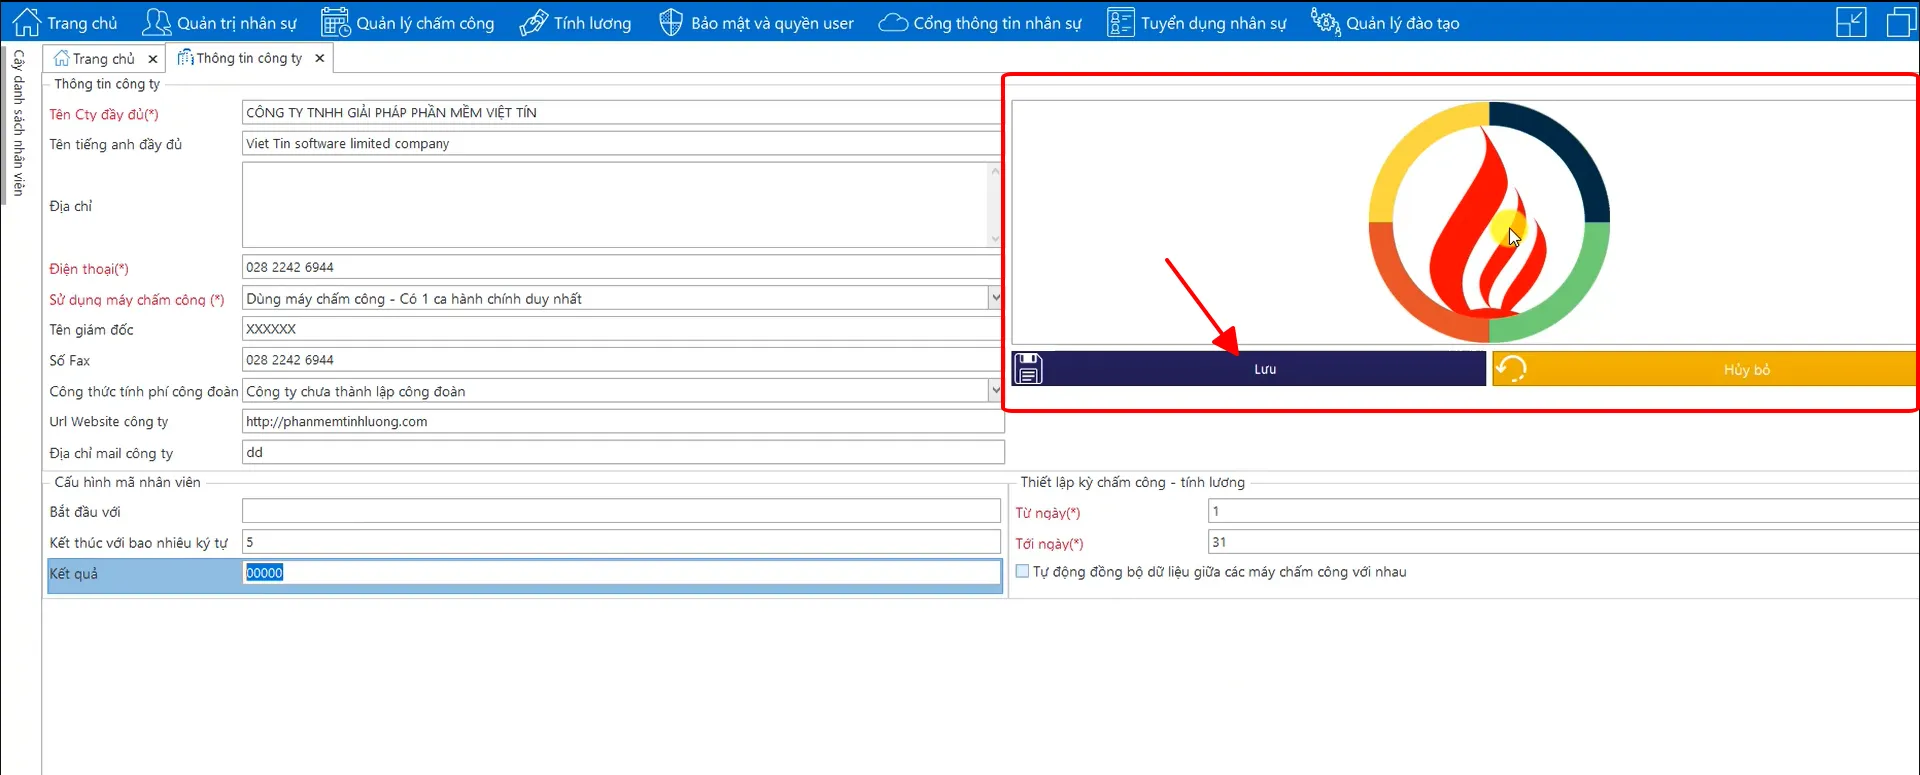Focus the Từ ngày field
The height and width of the screenshot is (775, 1920).
(x=1563, y=511)
